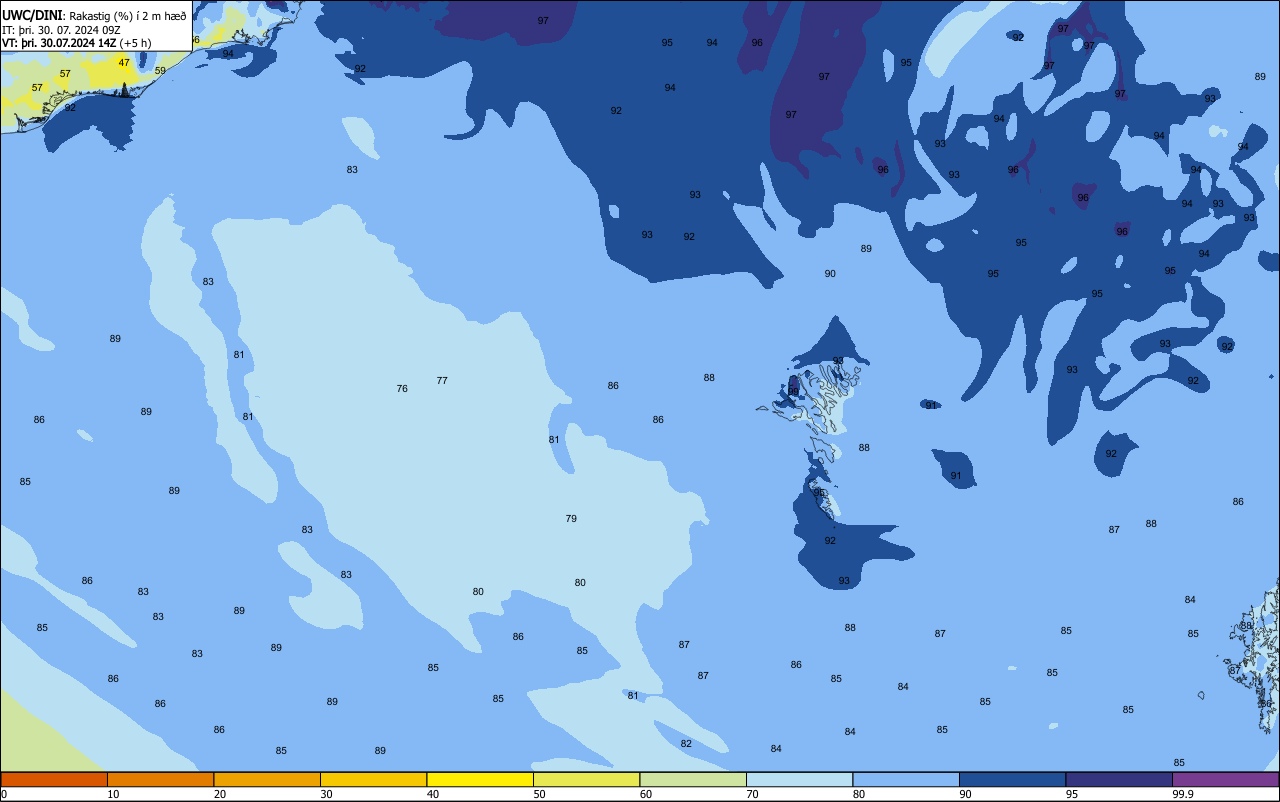
Task: Pick the amber 20–30 legend color block
Action: 267,779
